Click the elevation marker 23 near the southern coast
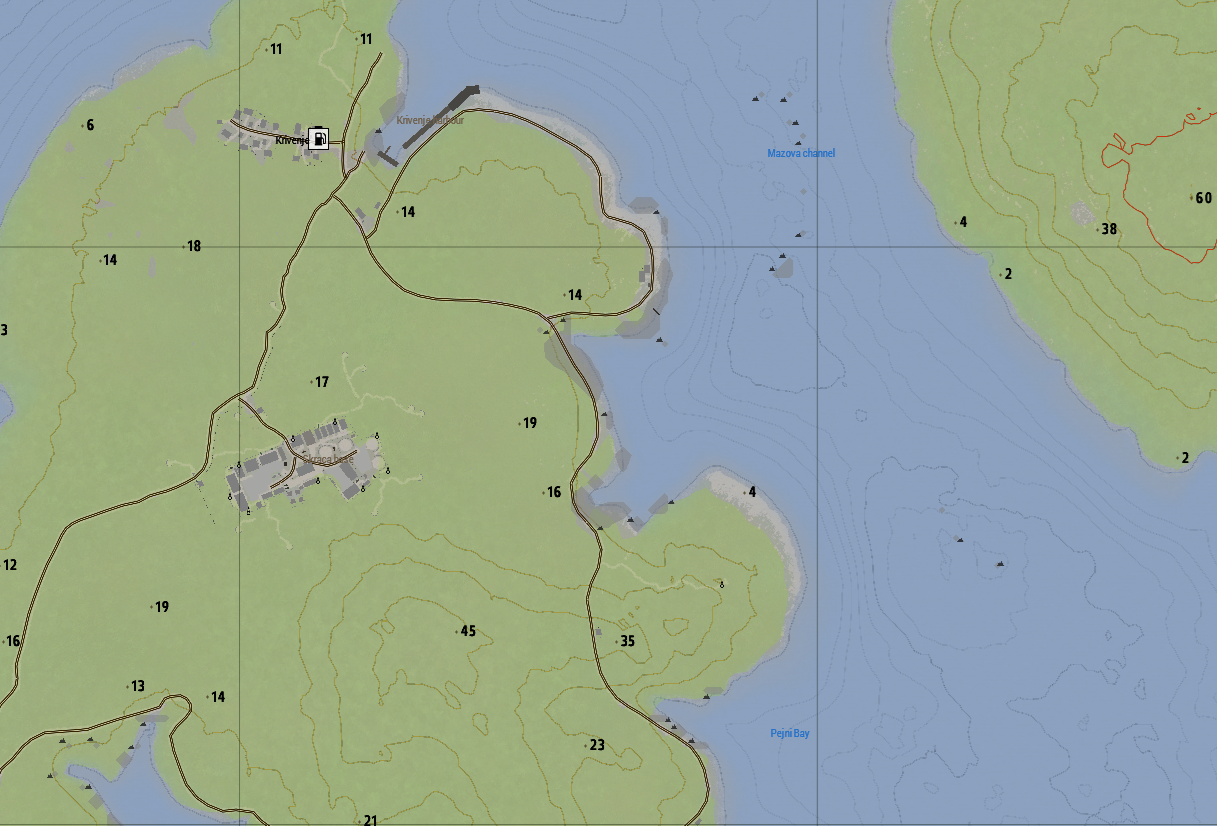 (x=598, y=744)
